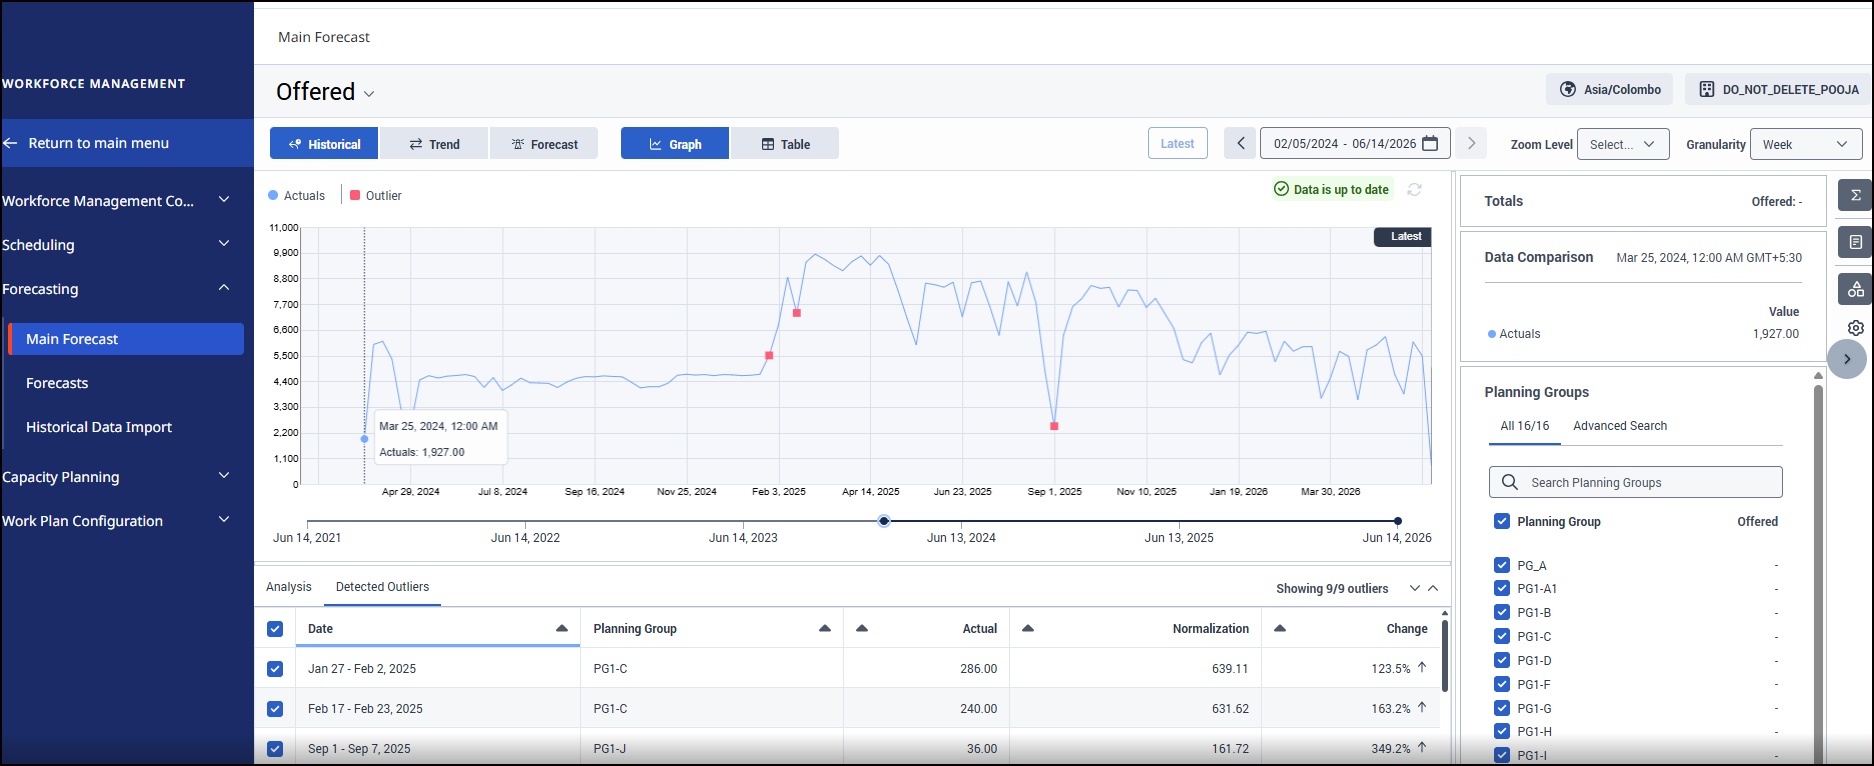Open the settings gear icon
The image size is (1874, 766).
1855,328
